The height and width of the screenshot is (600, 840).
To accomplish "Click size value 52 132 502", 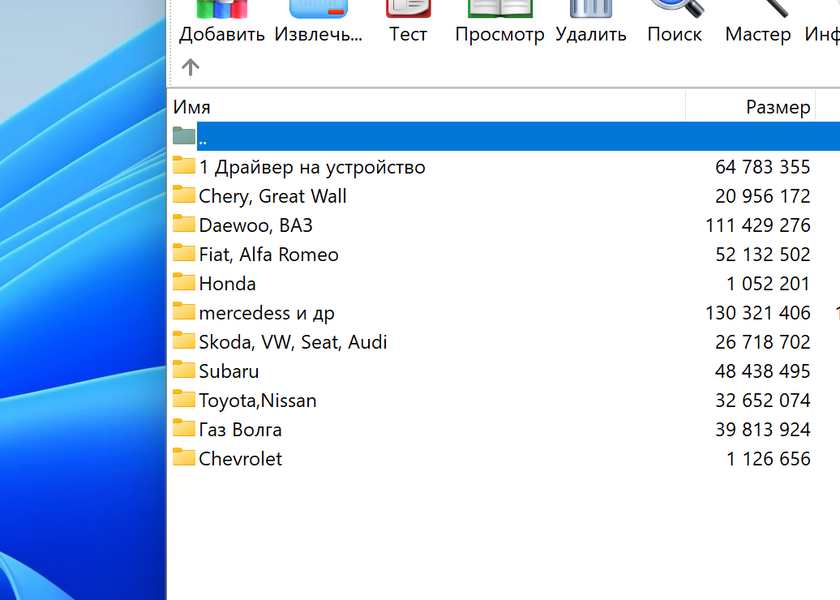I will (x=762, y=254).
